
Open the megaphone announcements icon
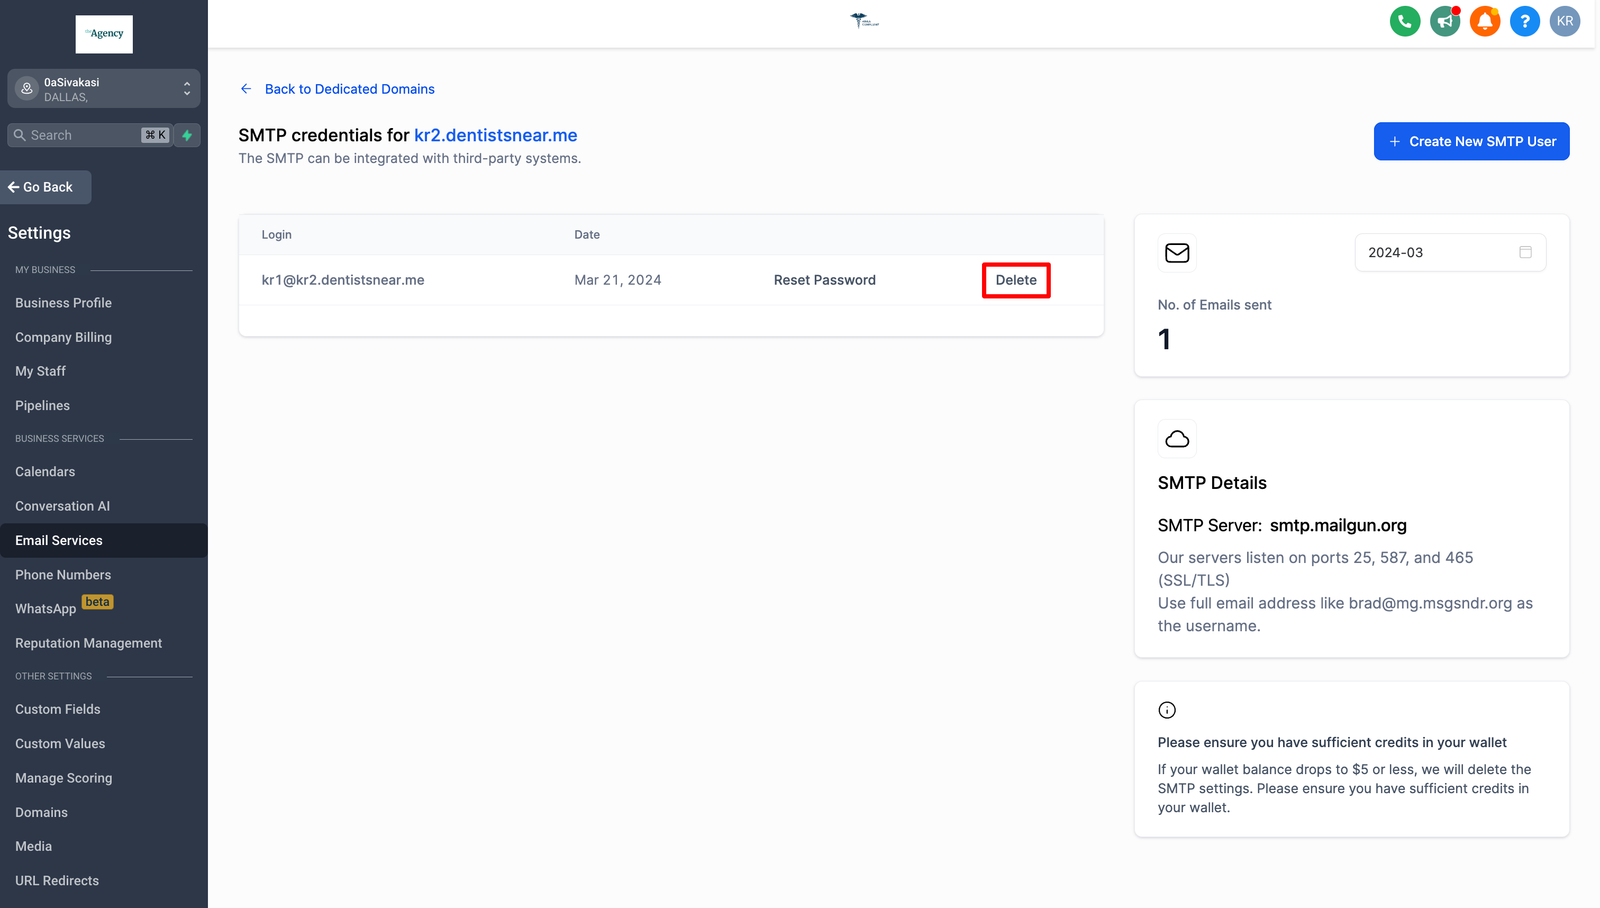1444,21
